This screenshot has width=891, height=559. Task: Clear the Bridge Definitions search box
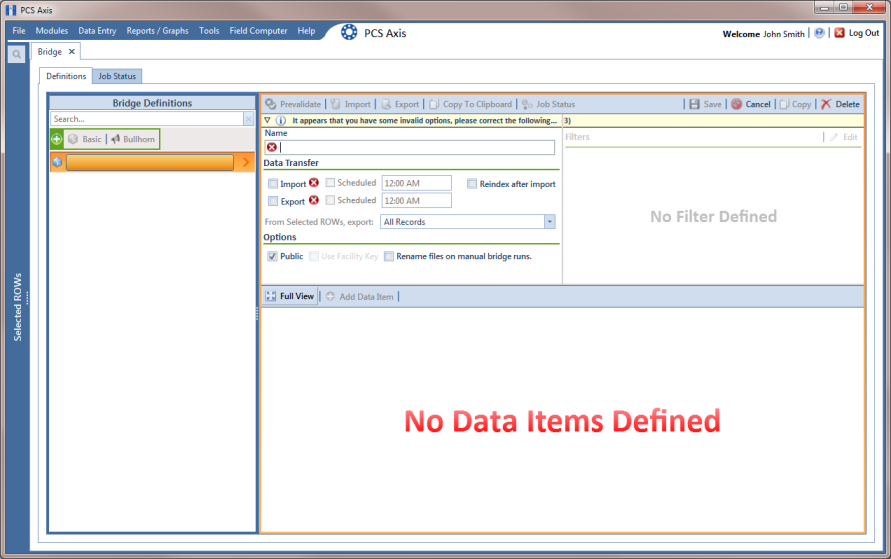248,119
